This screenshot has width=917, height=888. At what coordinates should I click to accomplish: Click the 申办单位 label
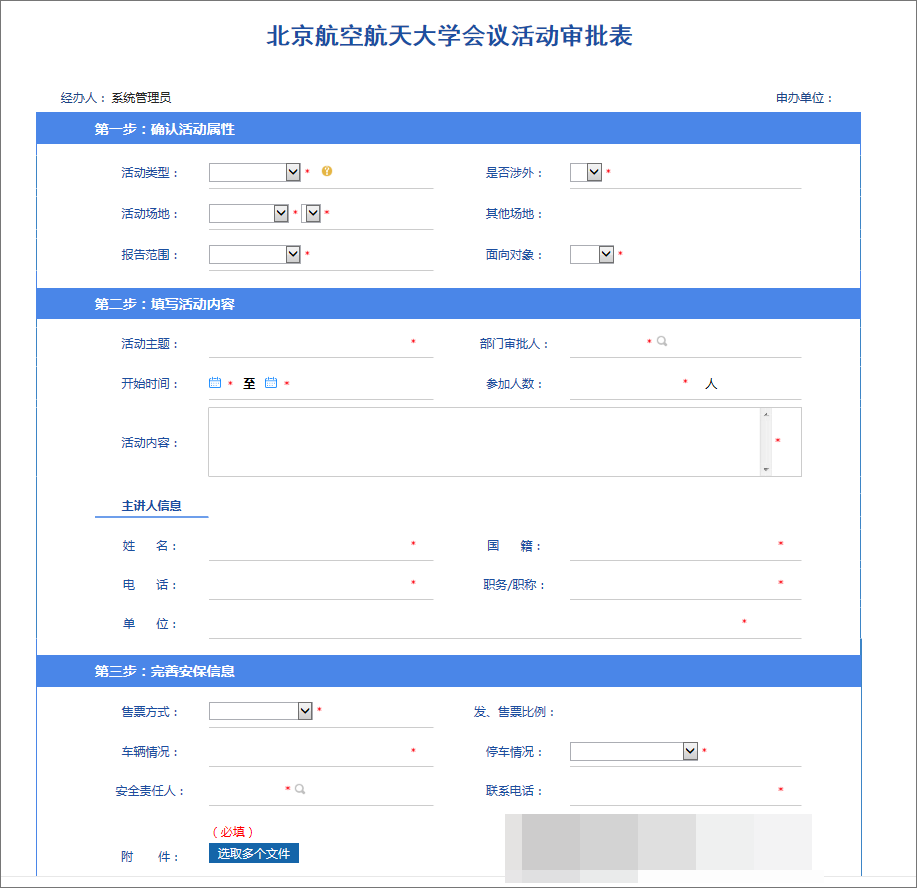[x=804, y=98]
